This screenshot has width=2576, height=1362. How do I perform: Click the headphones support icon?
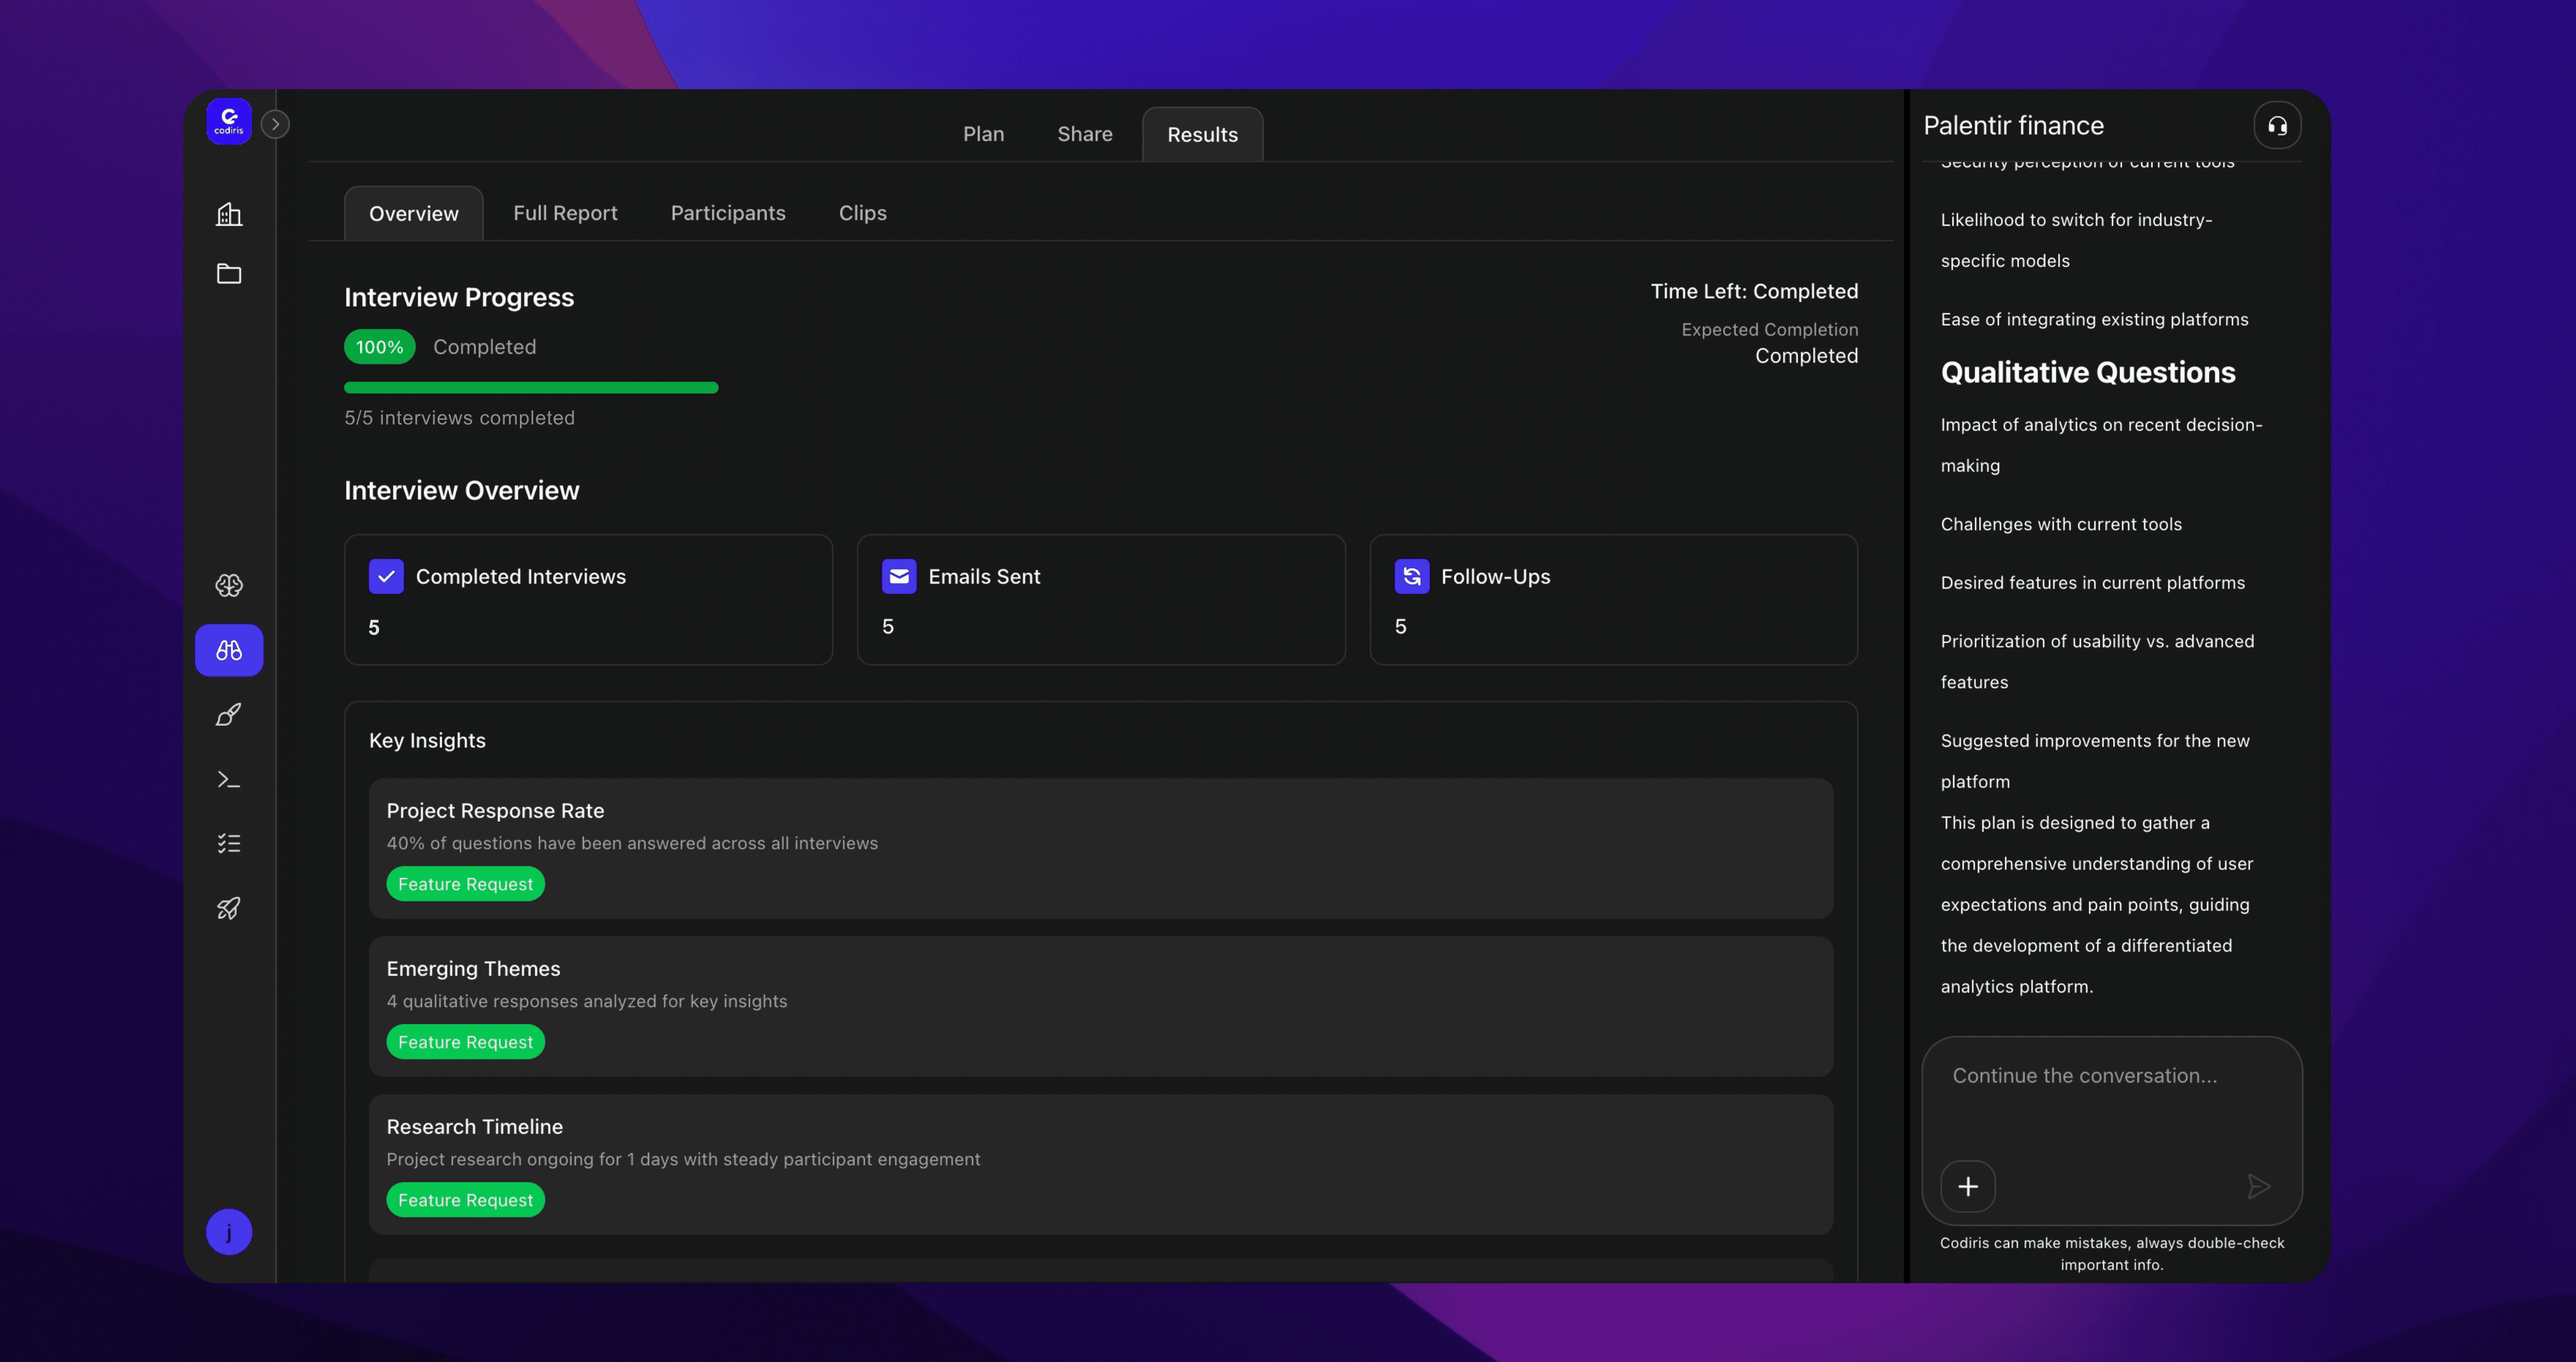[2277, 125]
